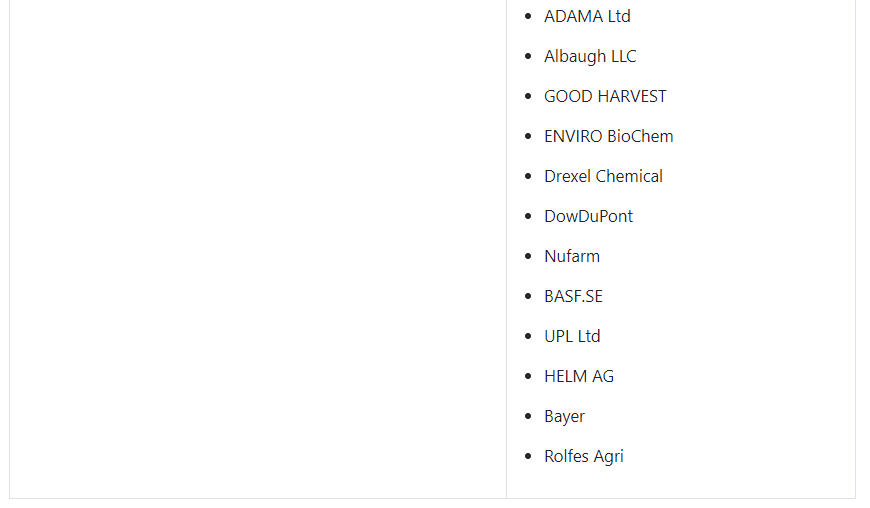Click the empty left table cell
Image resolution: width=870 pixels, height=508 pixels.
(x=258, y=249)
